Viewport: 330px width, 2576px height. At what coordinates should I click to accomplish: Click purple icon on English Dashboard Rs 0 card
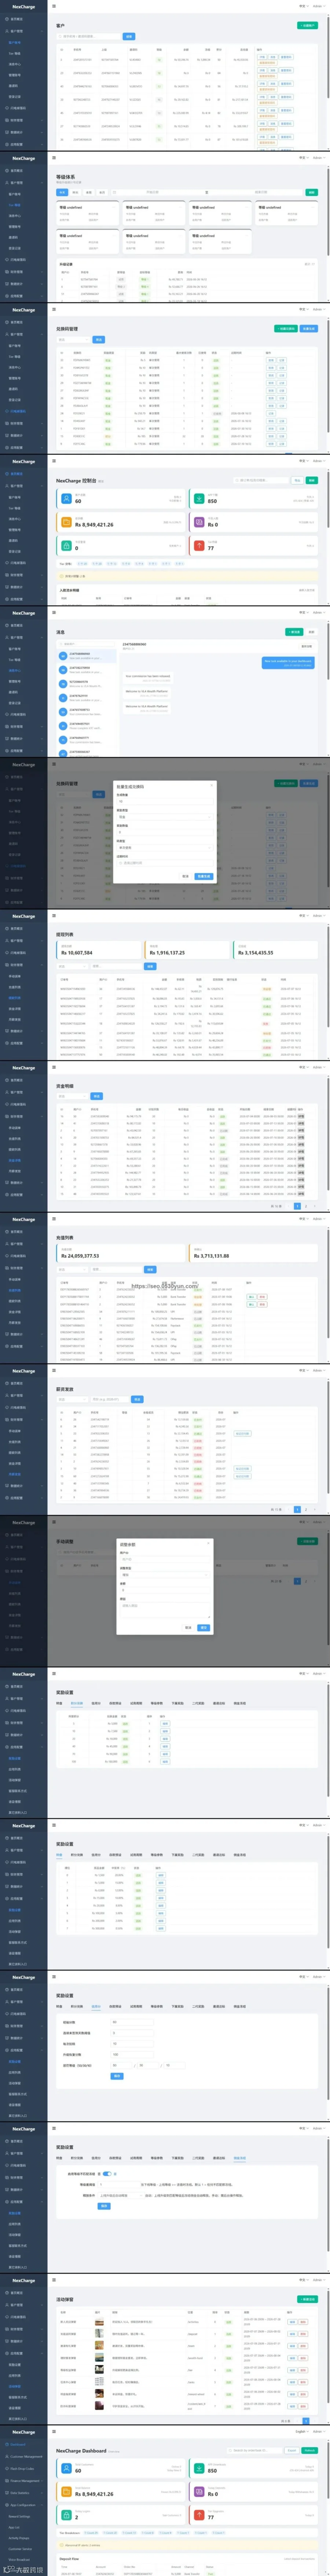tap(199, 2492)
